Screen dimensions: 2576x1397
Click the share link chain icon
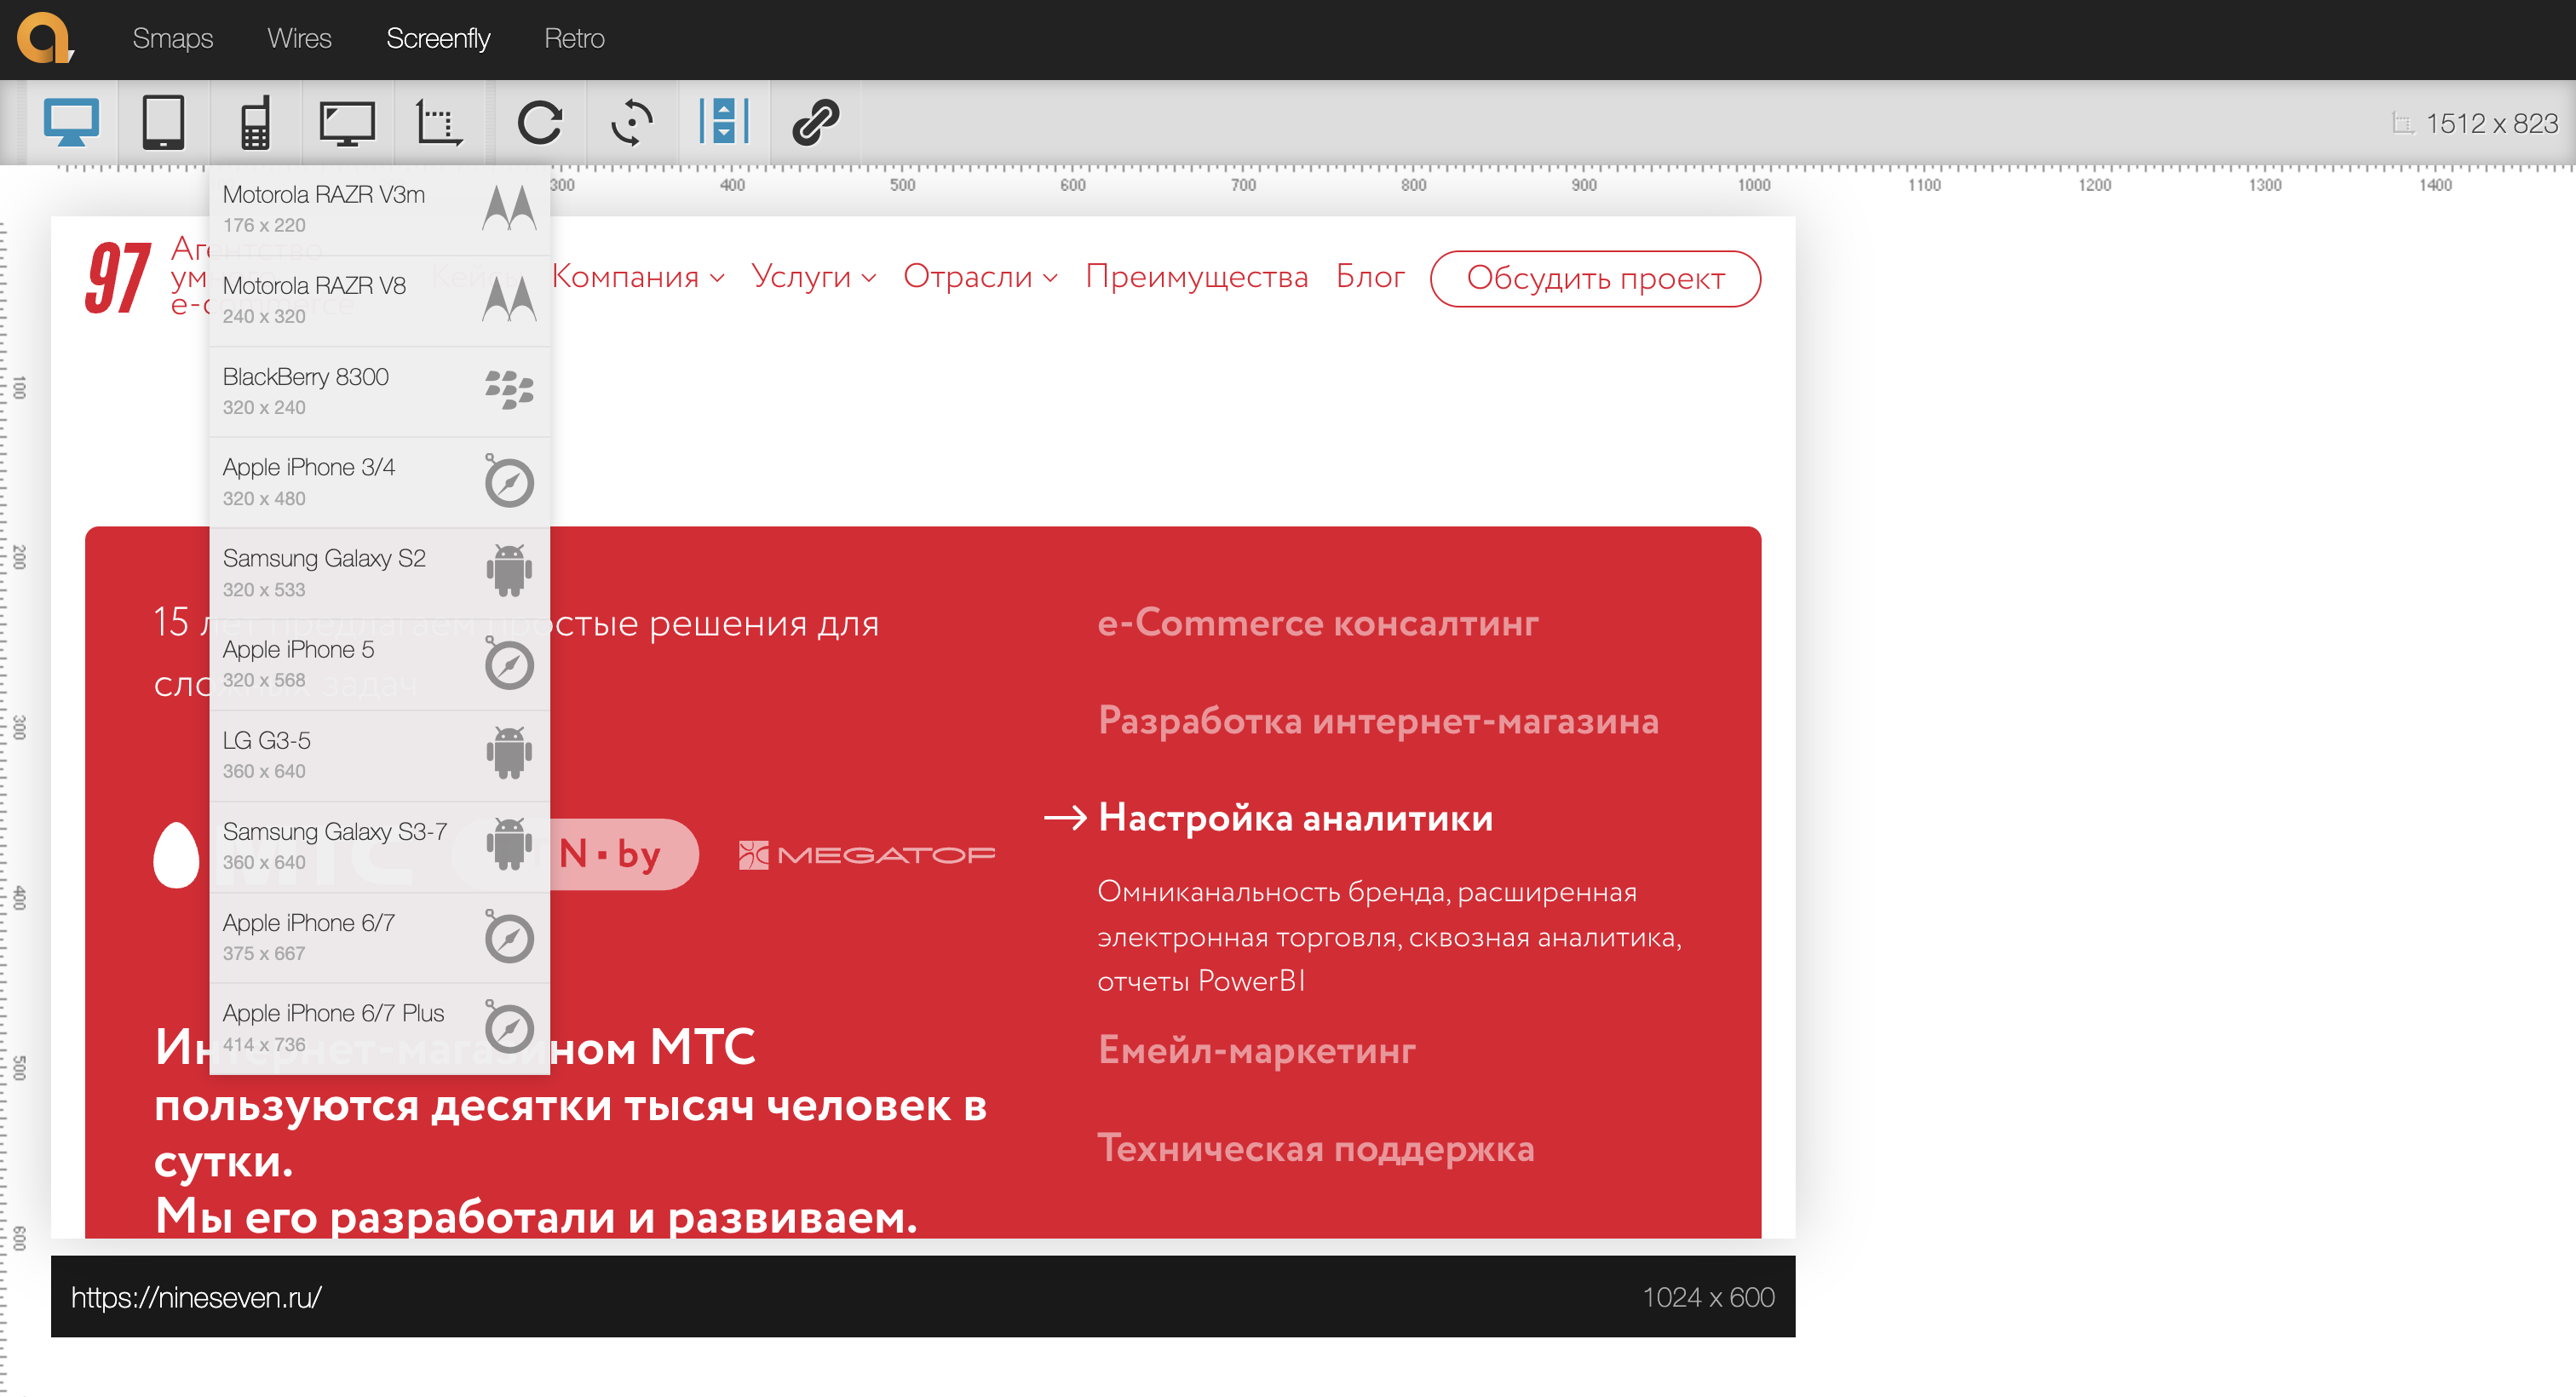pyautogui.click(x=816, y=123)
